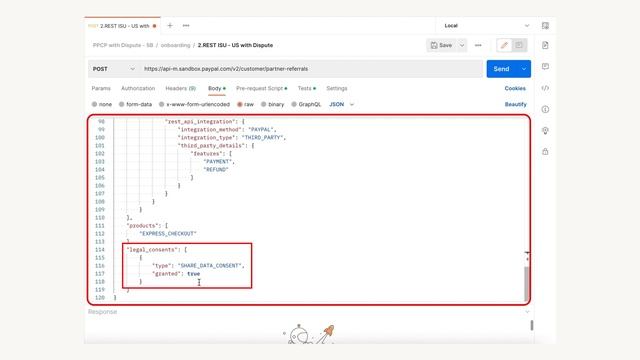Click the "products" key on line 111

[x=142, y=226]
